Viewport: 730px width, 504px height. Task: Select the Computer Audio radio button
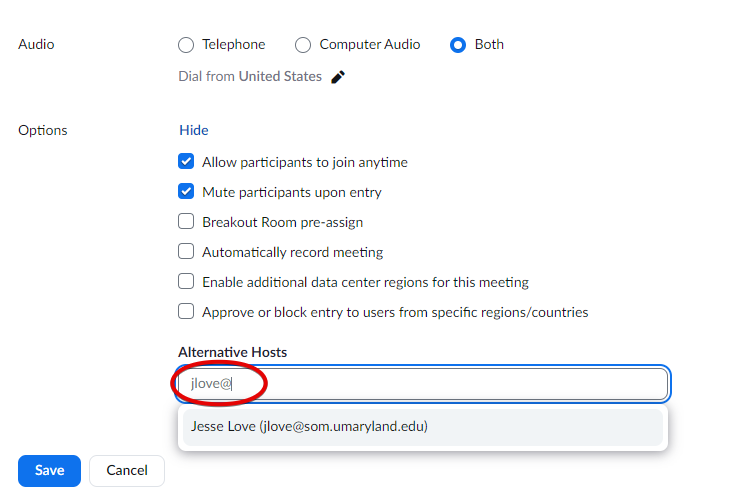(303, 45)
